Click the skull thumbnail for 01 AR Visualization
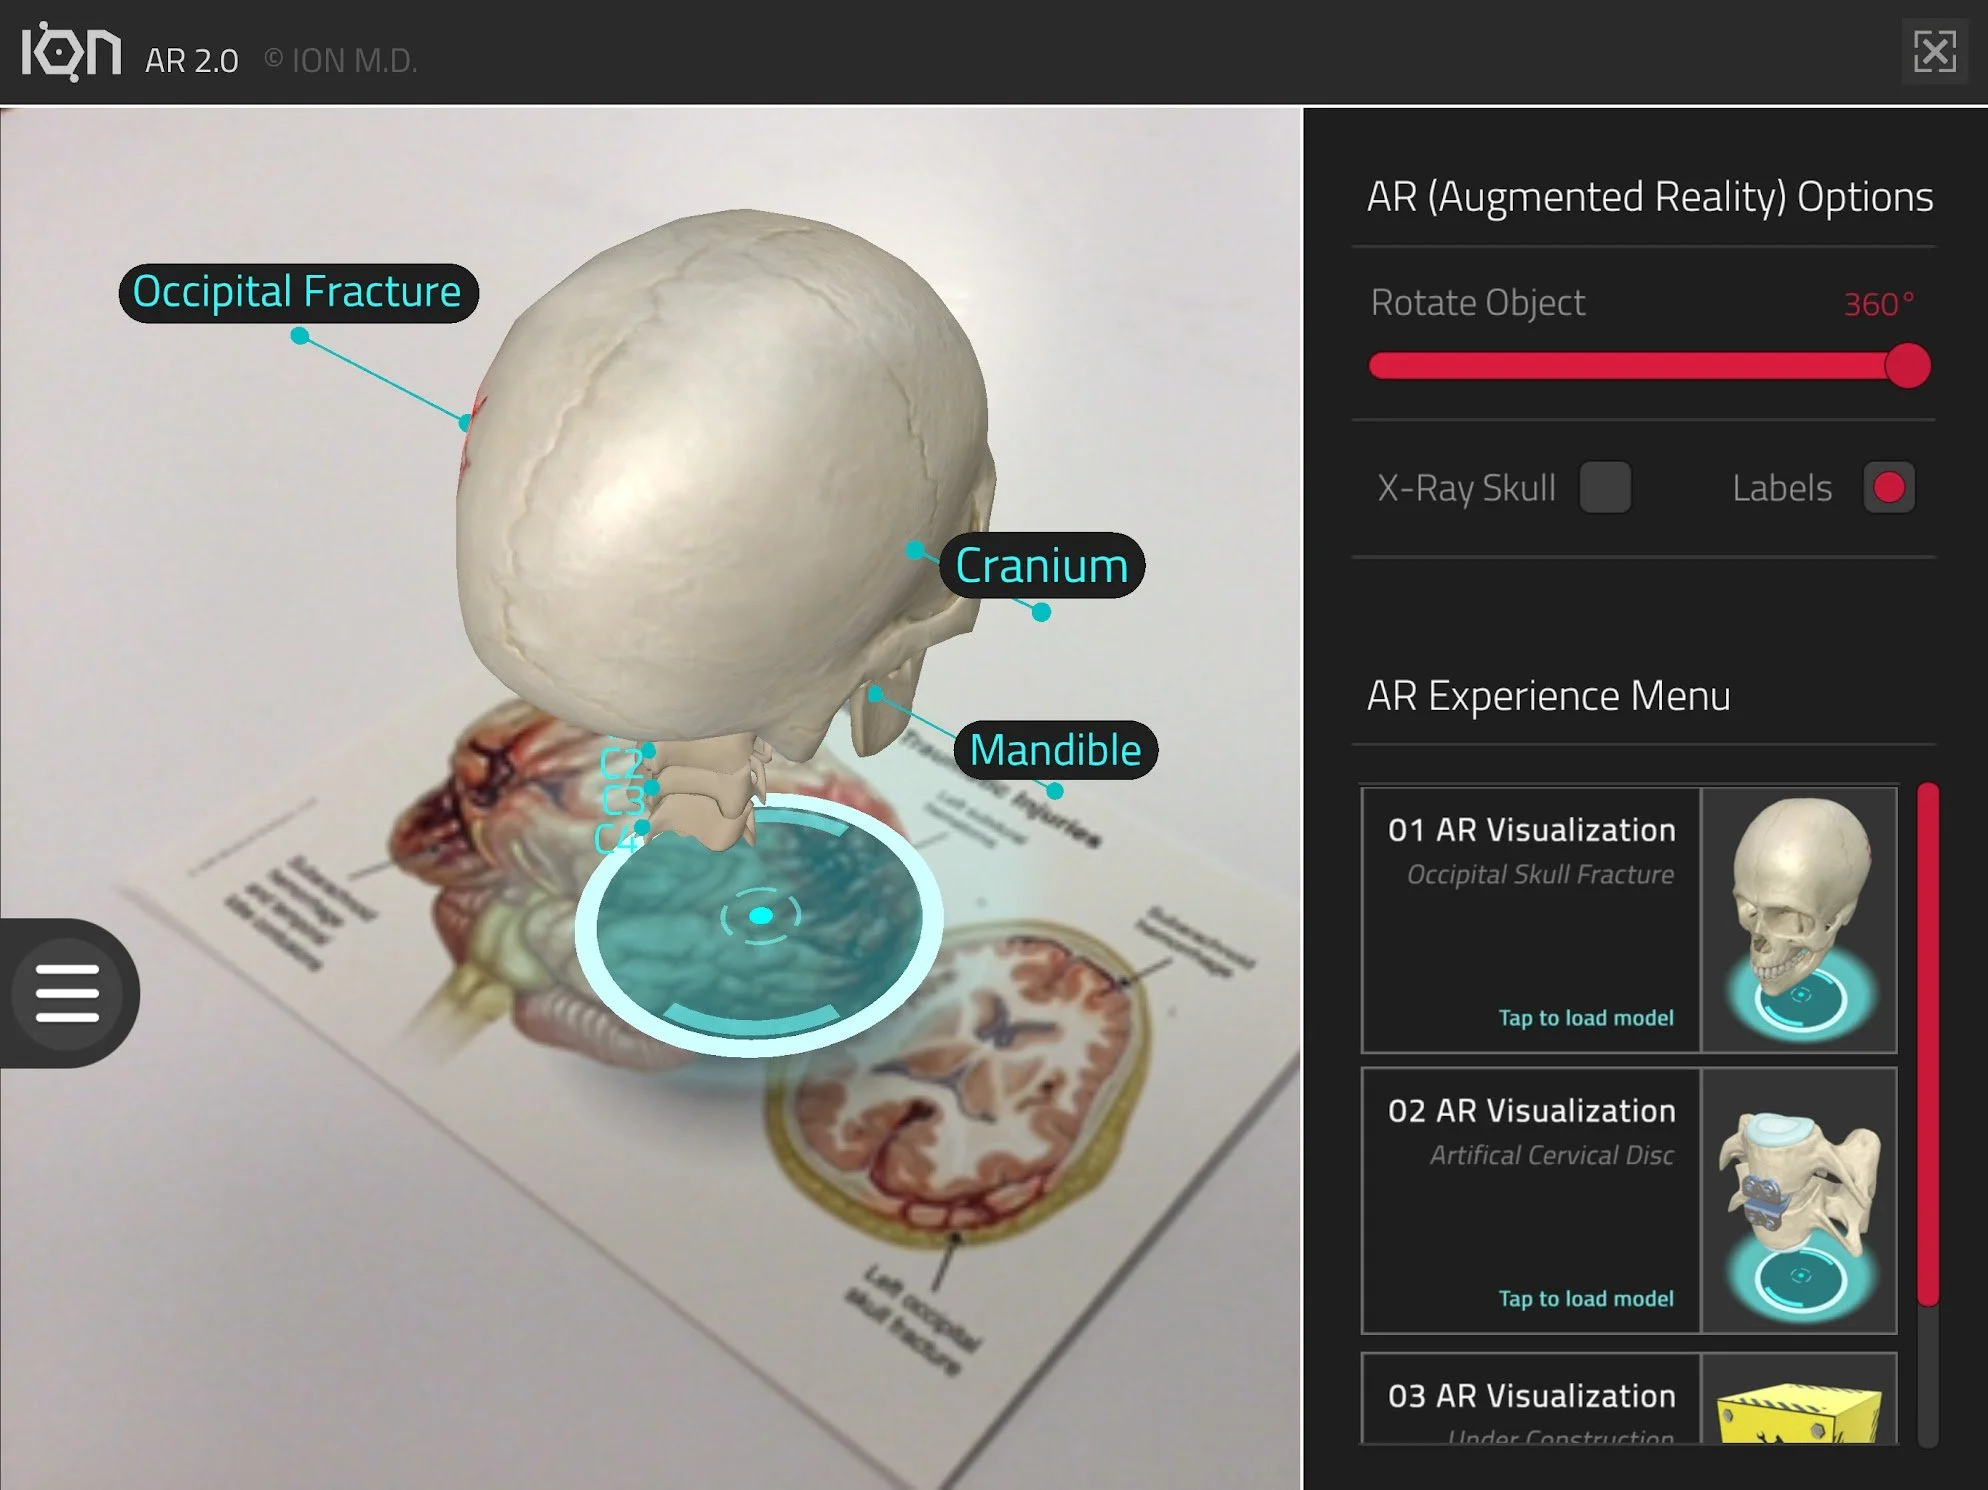 pyautogui.click(x=1799, y=920)
